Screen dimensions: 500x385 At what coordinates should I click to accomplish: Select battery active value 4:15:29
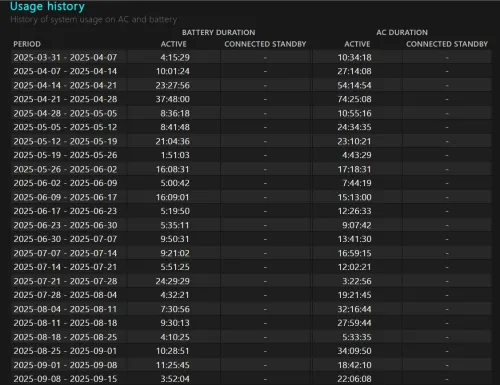pyautogui.click(x=175, y=57)
